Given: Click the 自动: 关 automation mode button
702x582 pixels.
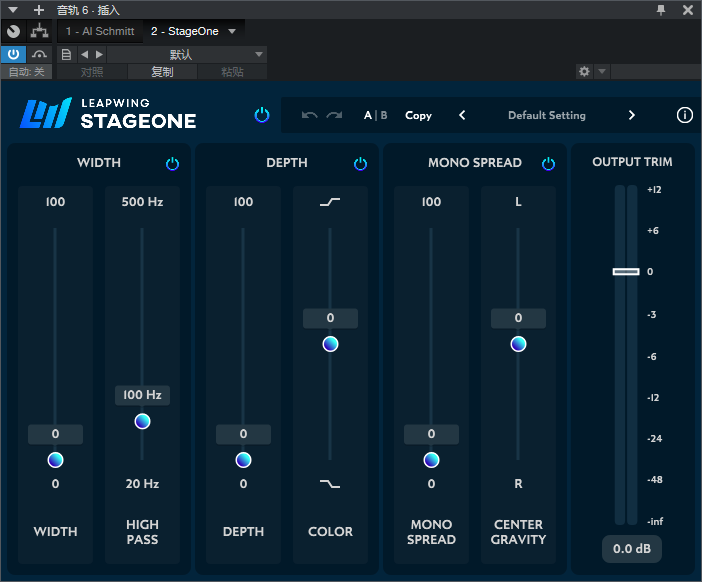Looking at the screenshot, I should (26, 72).
